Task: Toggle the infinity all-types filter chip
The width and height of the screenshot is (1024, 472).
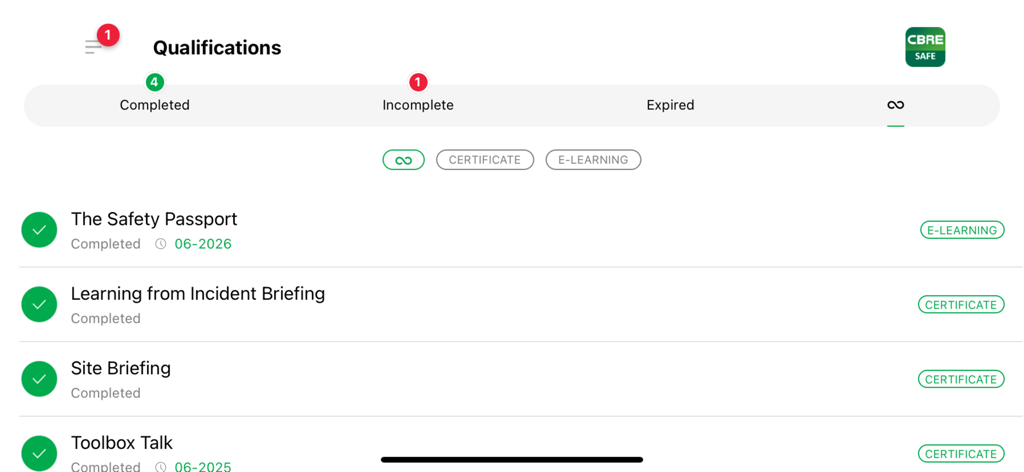Action: point(403,160)
